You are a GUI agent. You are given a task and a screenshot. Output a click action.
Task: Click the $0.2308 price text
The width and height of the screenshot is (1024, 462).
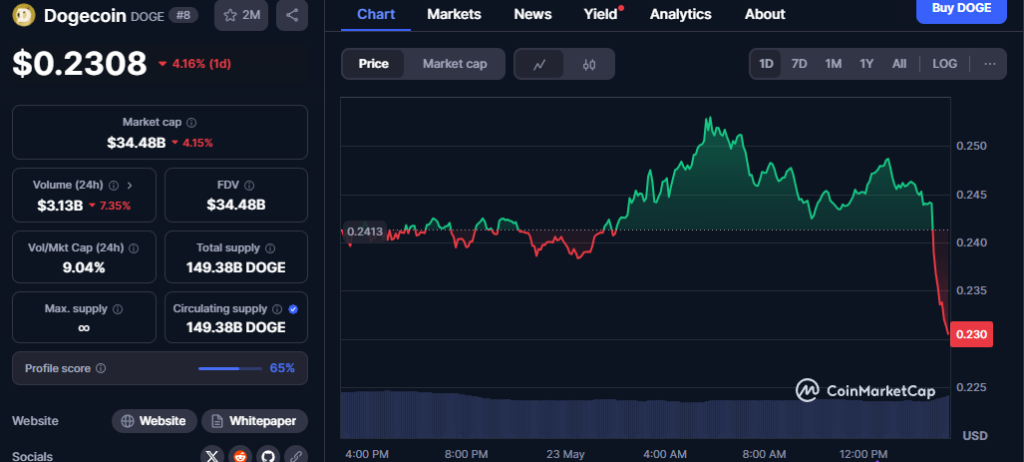pos(80,64)
